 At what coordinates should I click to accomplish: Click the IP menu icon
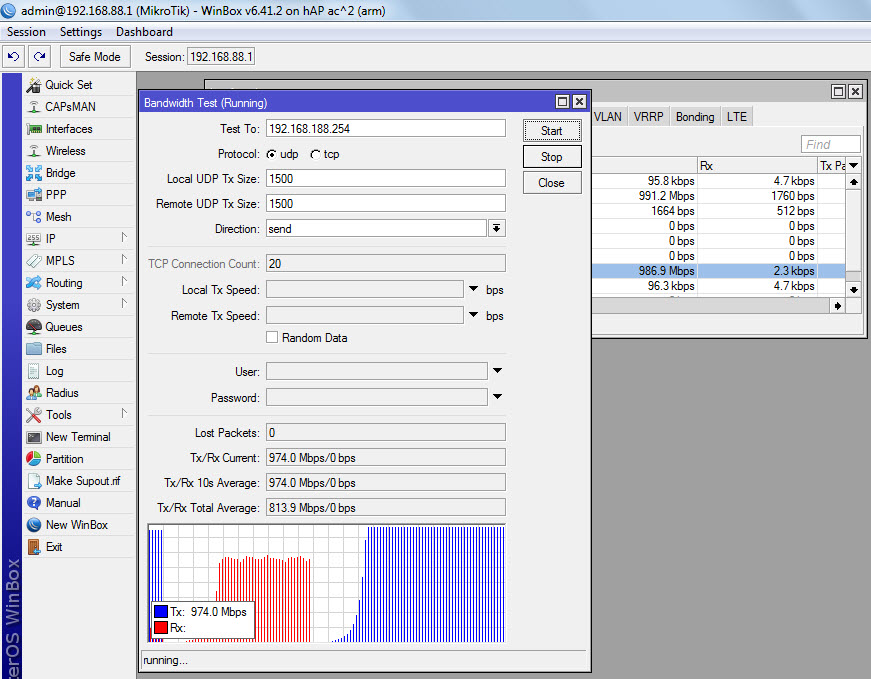[34, 239]
